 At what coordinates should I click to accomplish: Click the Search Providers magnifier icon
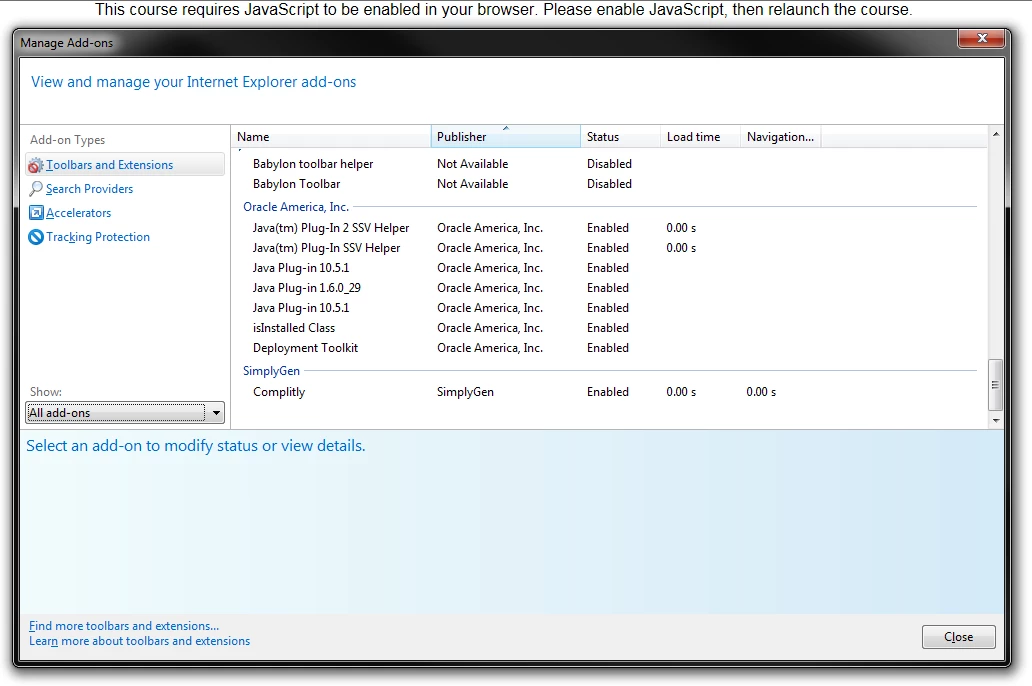pos(36,189)
